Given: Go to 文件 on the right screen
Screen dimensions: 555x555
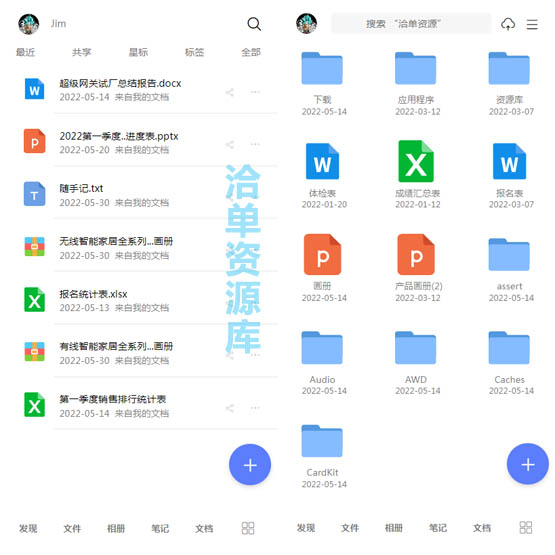Looking at the screenshot, I should click(x=350, y=528).
